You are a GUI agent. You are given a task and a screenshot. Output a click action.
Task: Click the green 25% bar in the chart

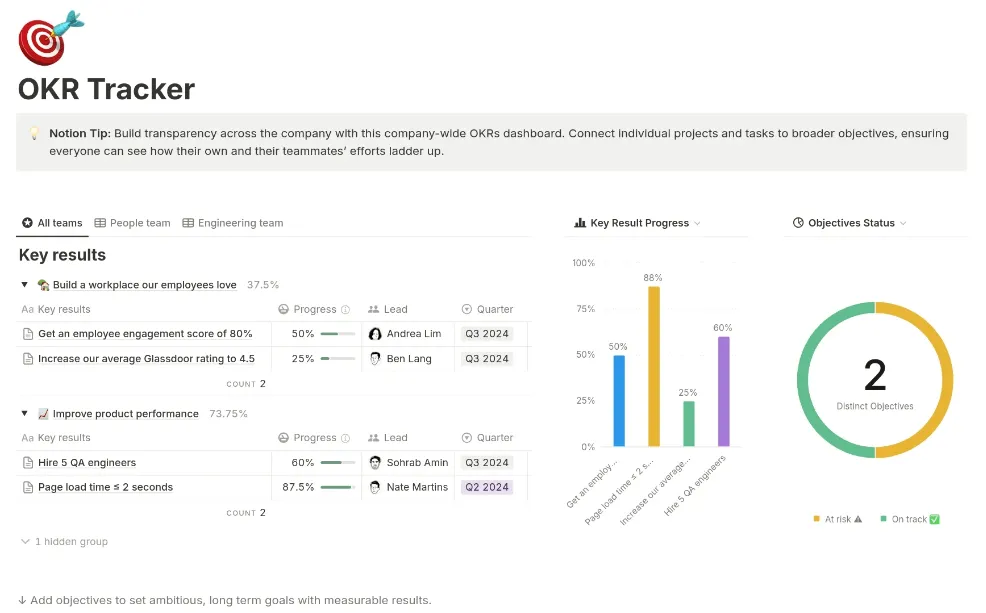point(689,424)
